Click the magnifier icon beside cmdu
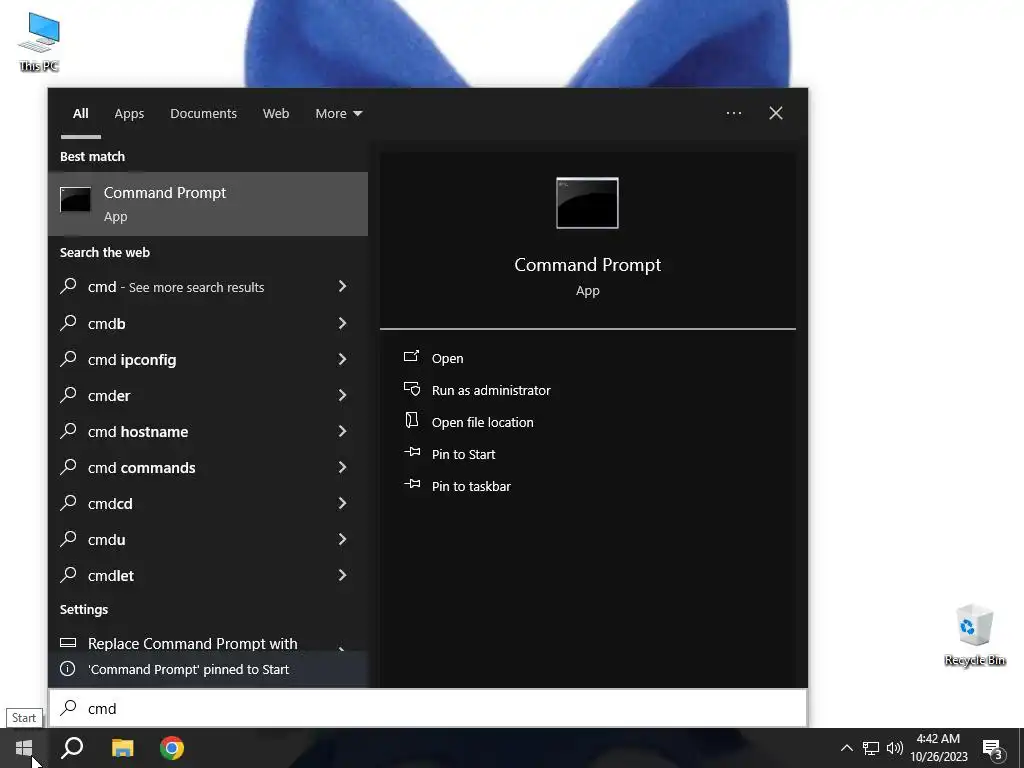Screen dimensions: 1024x768 point(69,537)
